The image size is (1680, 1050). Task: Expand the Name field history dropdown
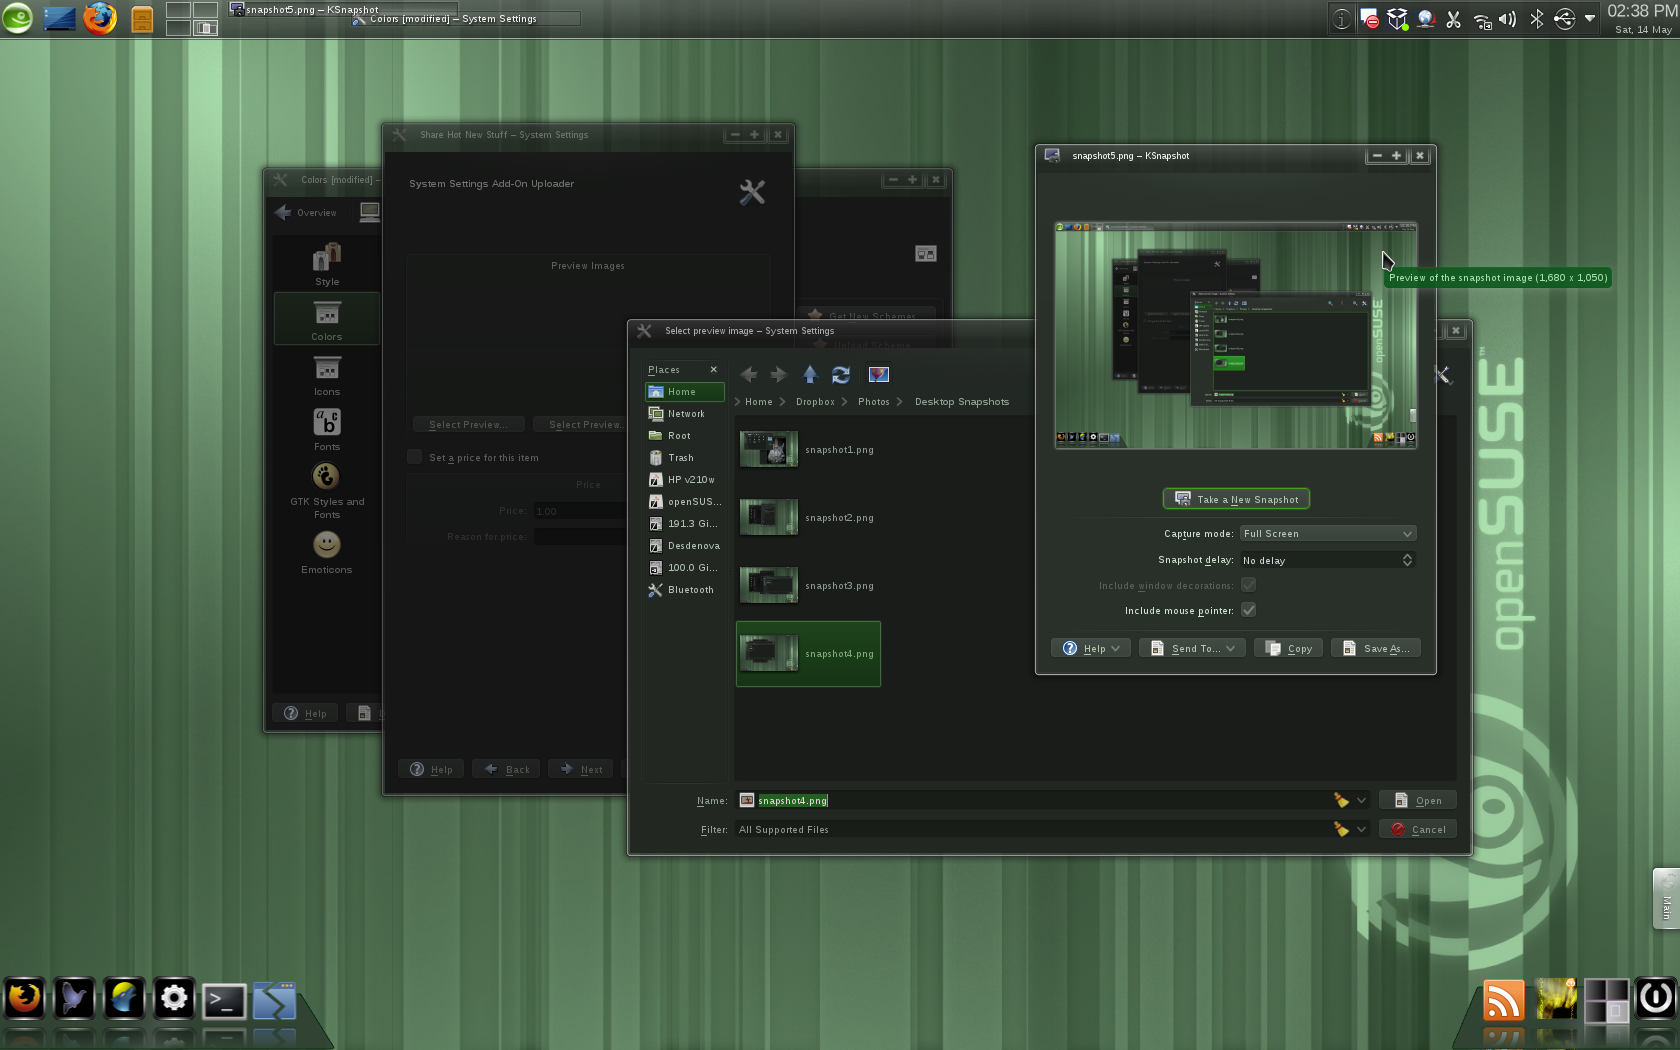tap(1361, 800)
